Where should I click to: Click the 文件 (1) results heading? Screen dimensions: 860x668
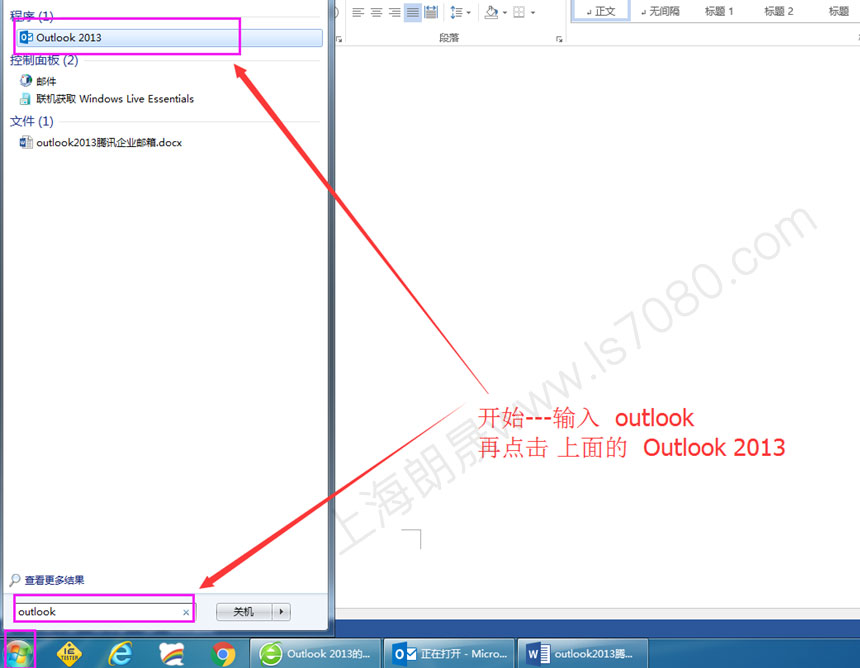point(31,121)
